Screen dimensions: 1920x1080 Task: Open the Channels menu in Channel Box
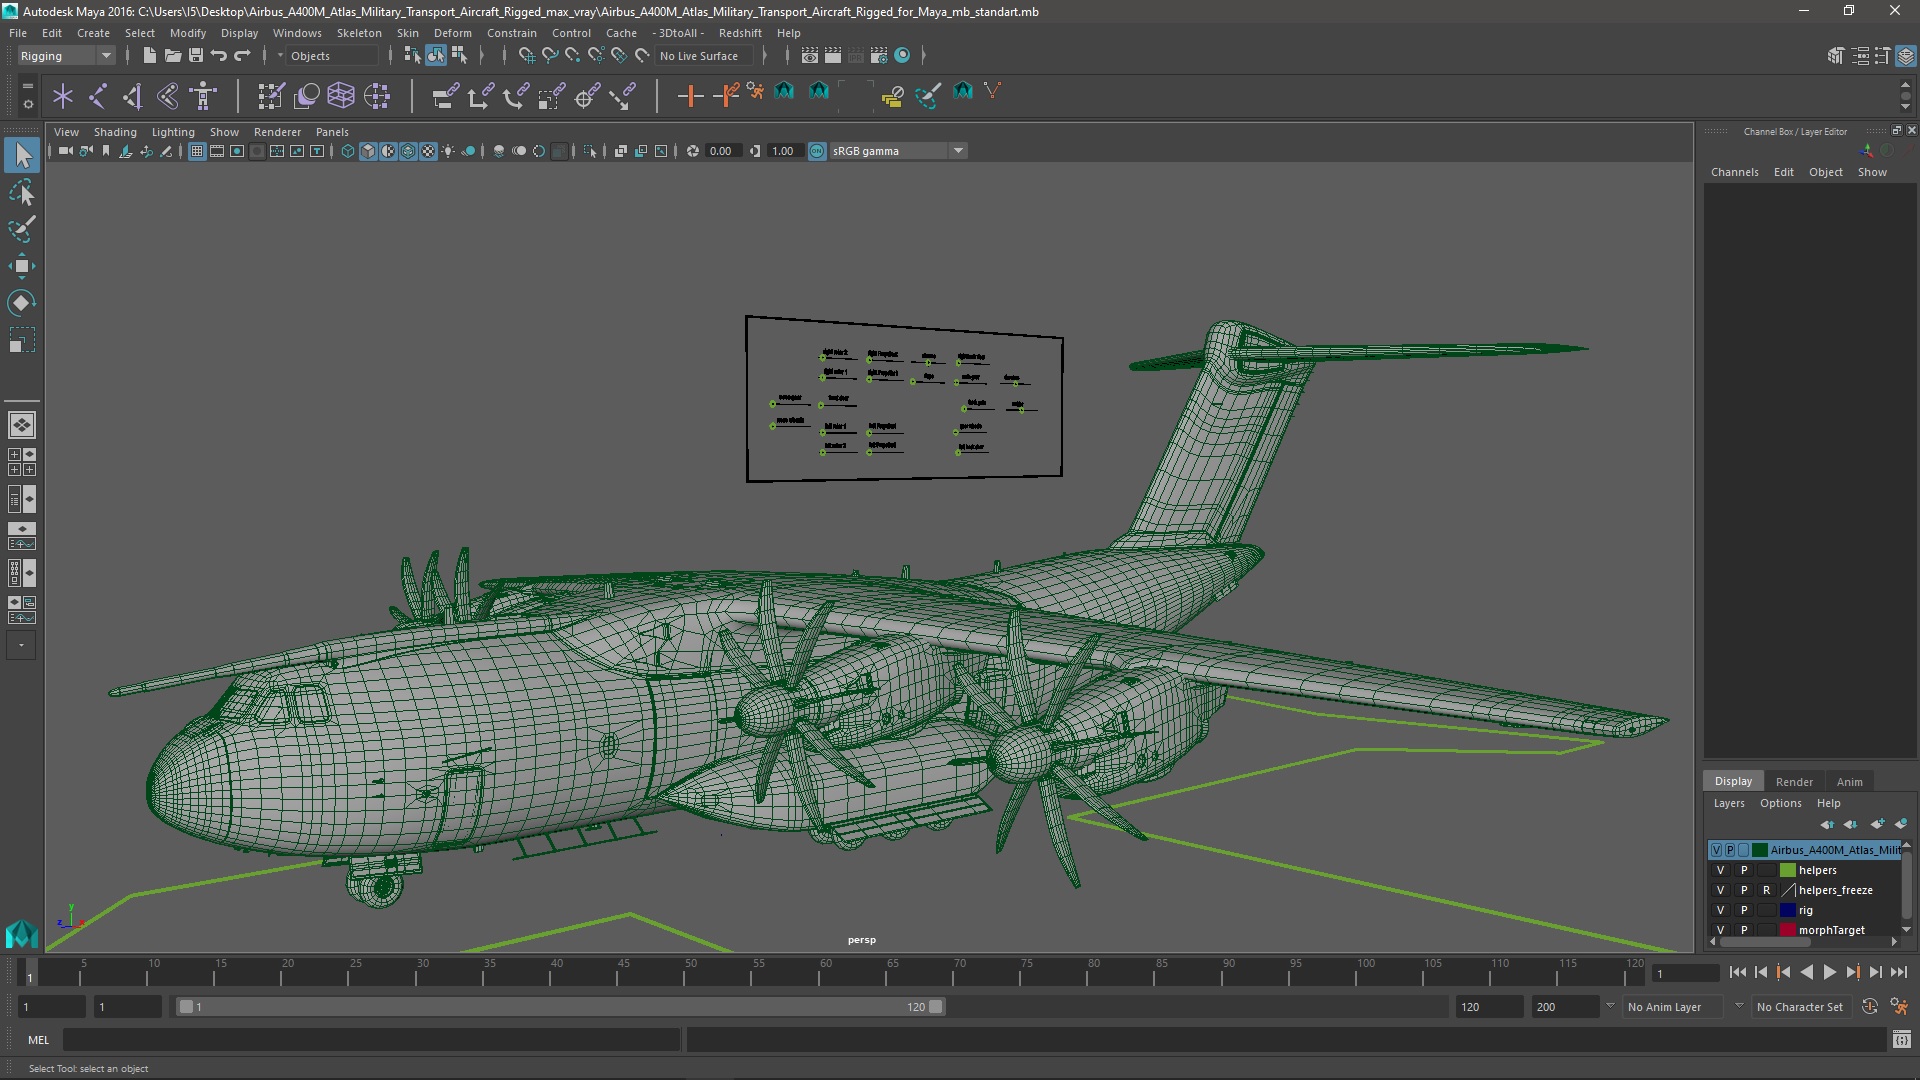pyautogui.click(x=1734, y=172)
